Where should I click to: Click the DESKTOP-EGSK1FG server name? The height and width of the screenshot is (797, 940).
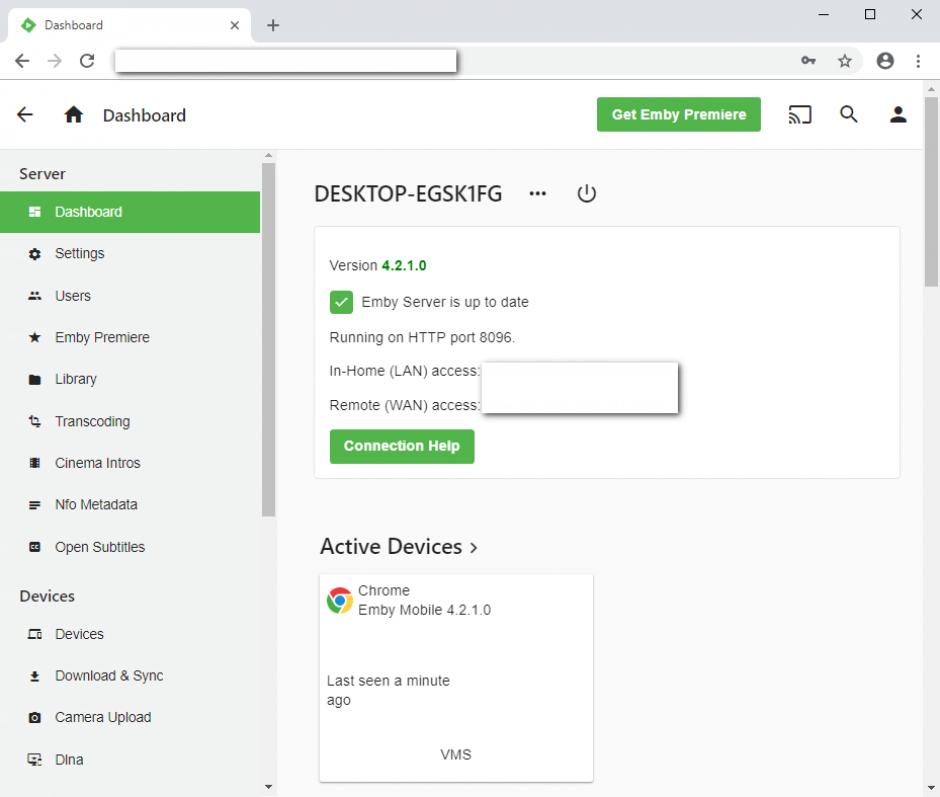tap(408, 194)
